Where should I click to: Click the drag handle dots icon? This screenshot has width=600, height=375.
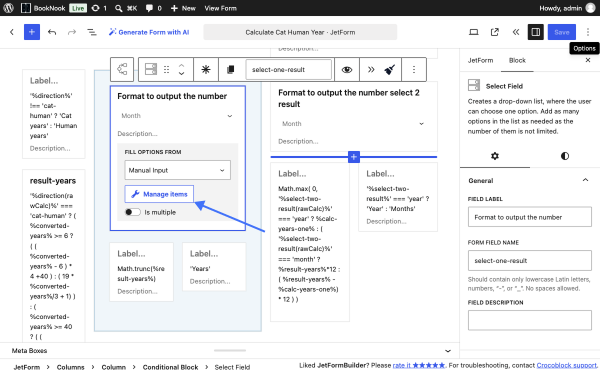(x=166, y=69)
